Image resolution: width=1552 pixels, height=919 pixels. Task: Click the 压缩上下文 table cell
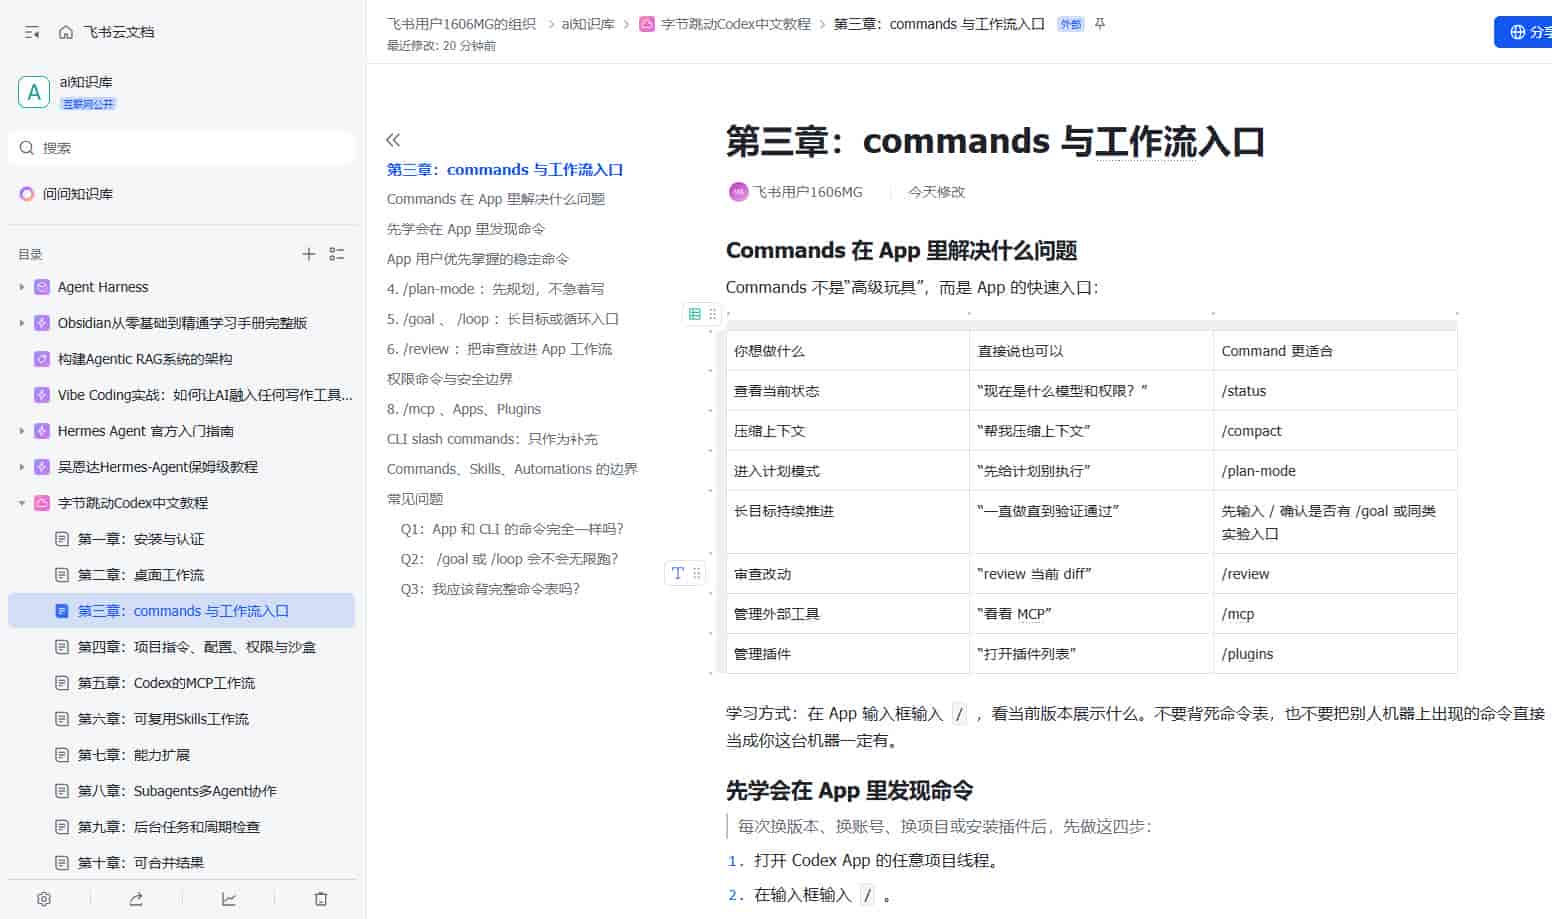(848, 431)
